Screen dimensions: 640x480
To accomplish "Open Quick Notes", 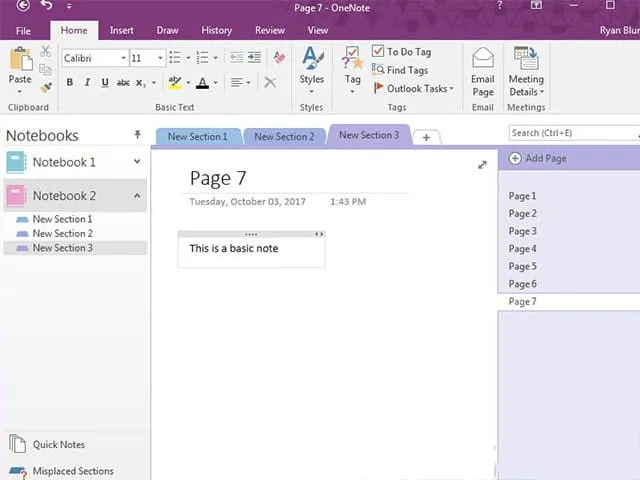I will coord(47,444).
